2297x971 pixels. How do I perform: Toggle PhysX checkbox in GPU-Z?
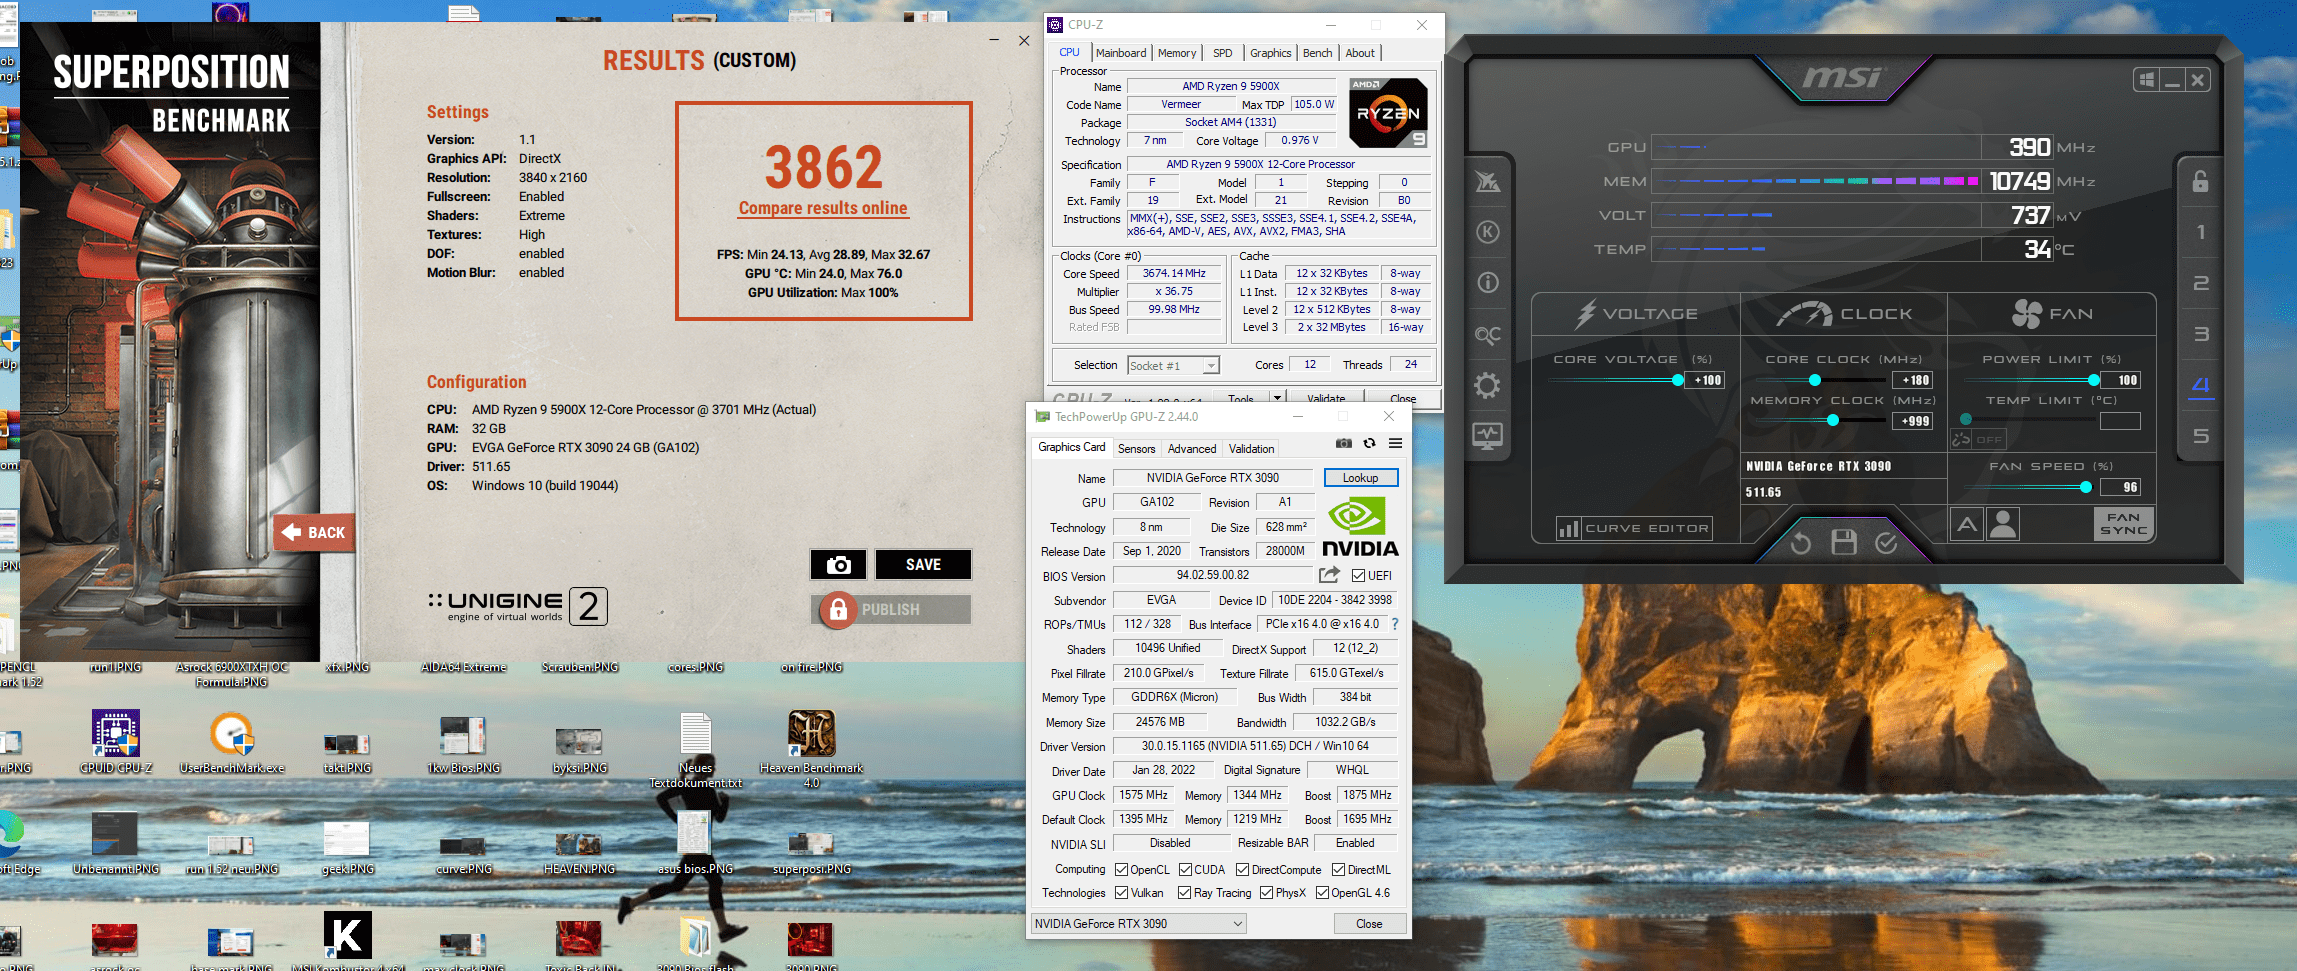pyautogui.click(x=1266, y=893)
